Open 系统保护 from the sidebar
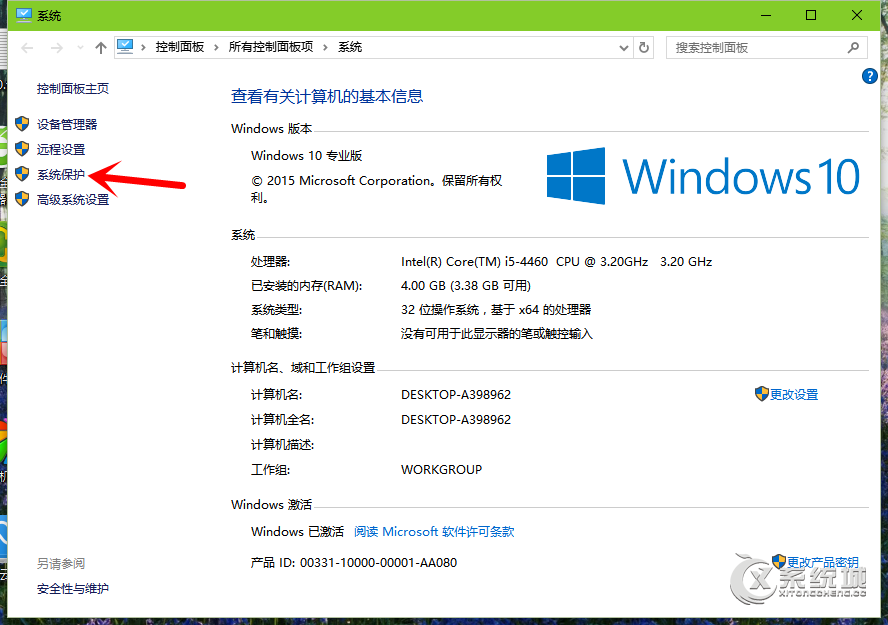The height and width of the screenshot is (625, 888). click(x=61, y=174)
